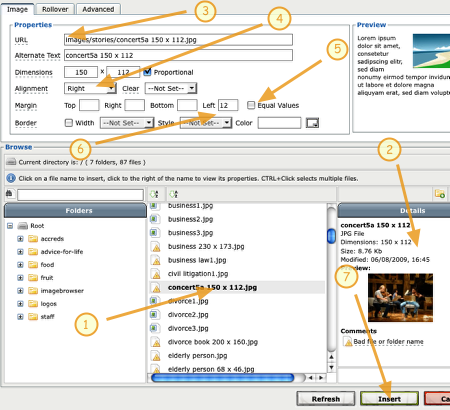The height and width of the screenshot is (410, 450).
Task: Click the Insert button
Action: 389,399
